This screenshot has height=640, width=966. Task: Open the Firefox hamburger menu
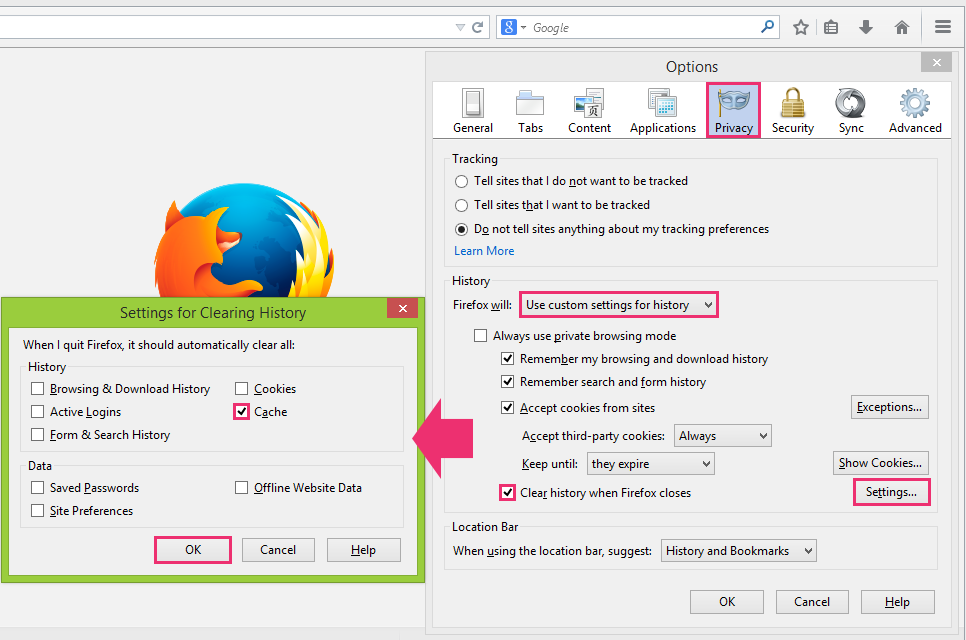(x=943, y=26)
